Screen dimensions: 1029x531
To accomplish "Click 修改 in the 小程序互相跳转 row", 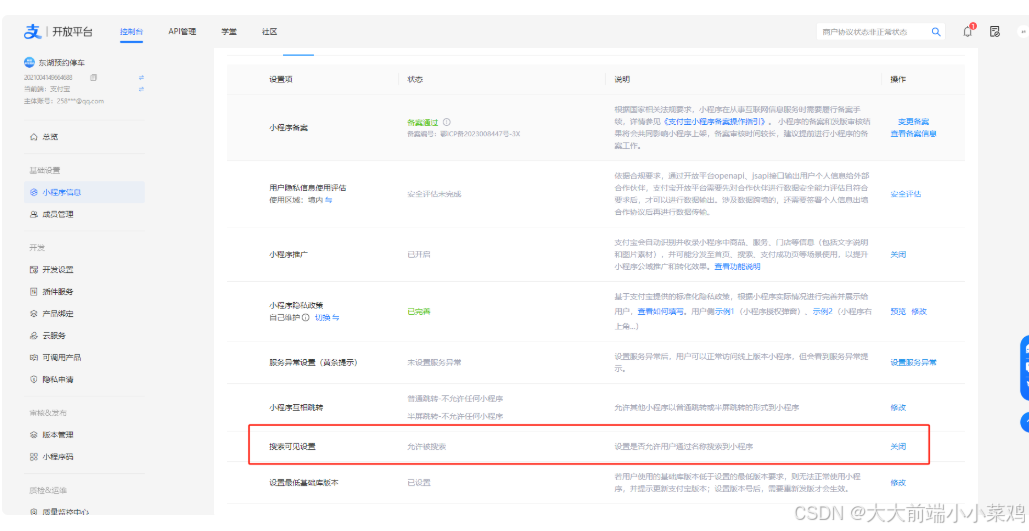I will [x=898, y=408].
